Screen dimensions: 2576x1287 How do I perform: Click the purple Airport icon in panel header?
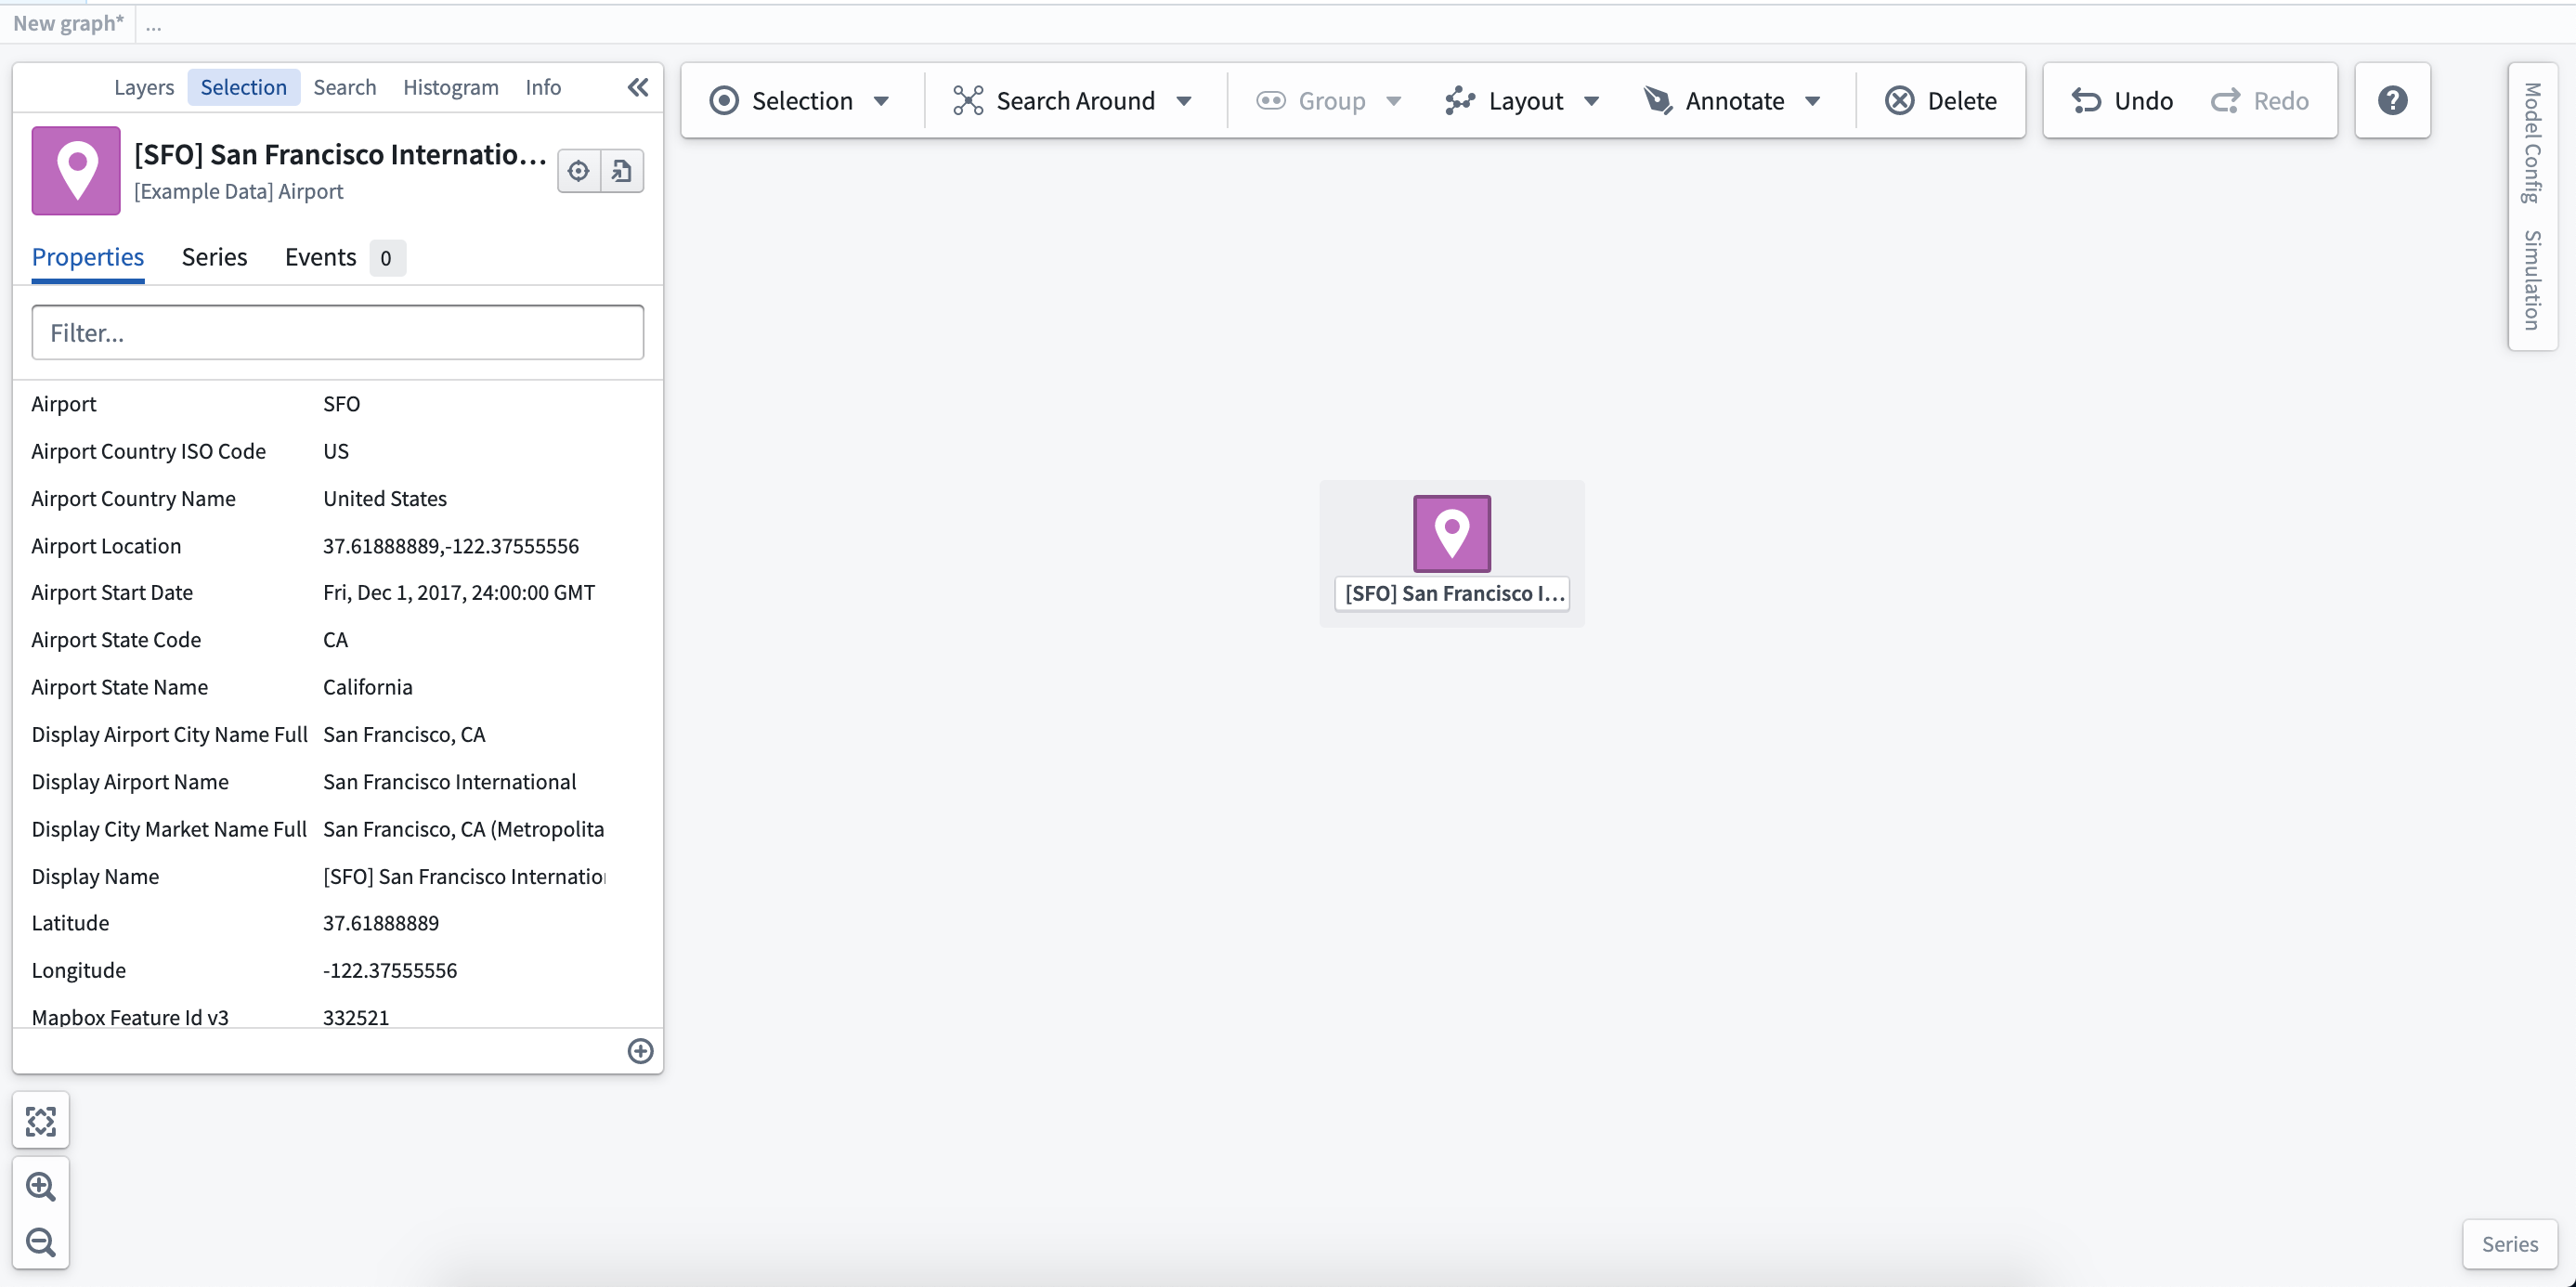pyautogui.click(x=76, y=170)
